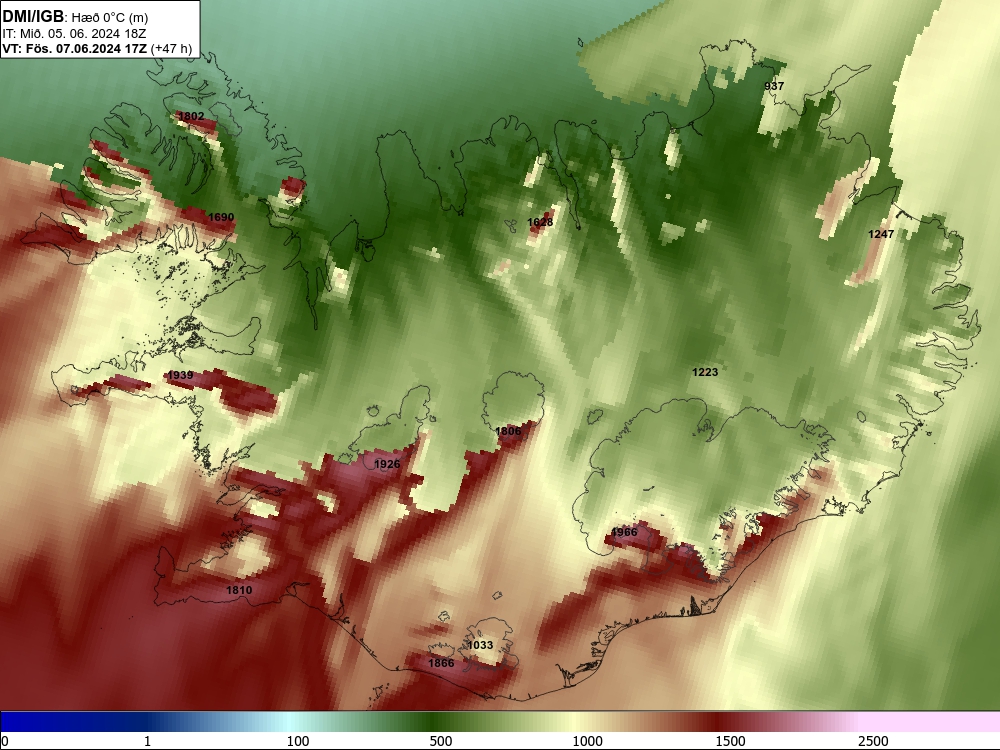
Task: Click the 1500 tick on the color scale
Action: [x=730, y=741]
